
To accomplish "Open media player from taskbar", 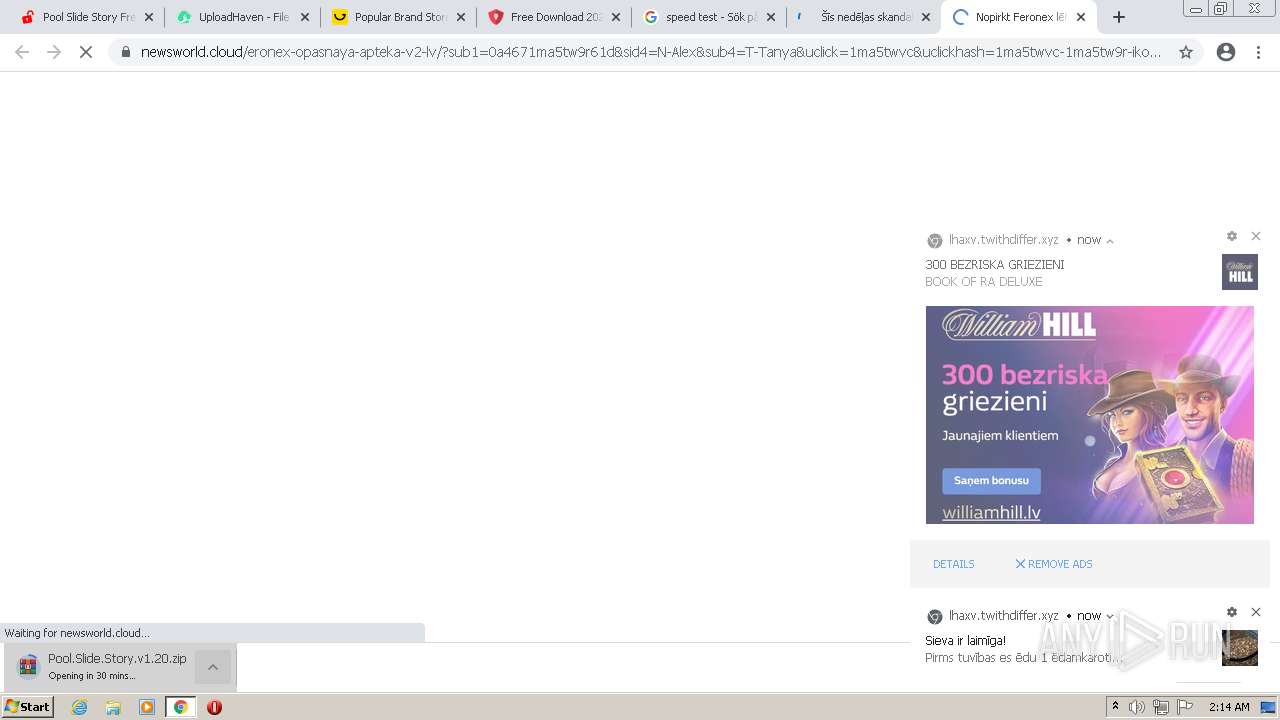I will click(147, 707).
